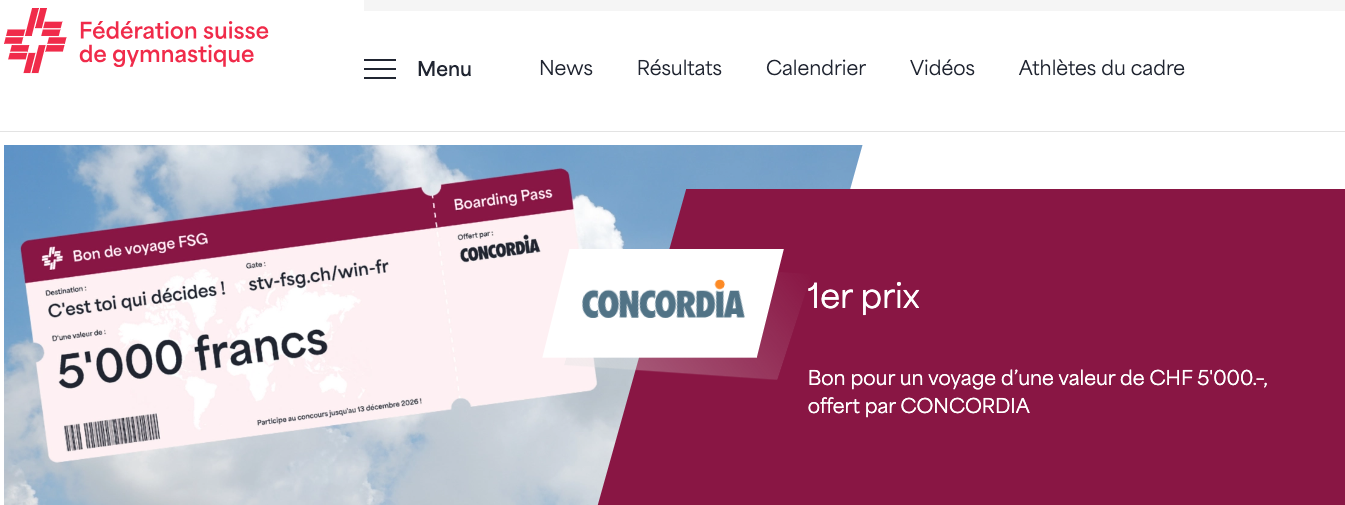Click the small CONCORDIA logo on boarding pass

coord(499,249)
